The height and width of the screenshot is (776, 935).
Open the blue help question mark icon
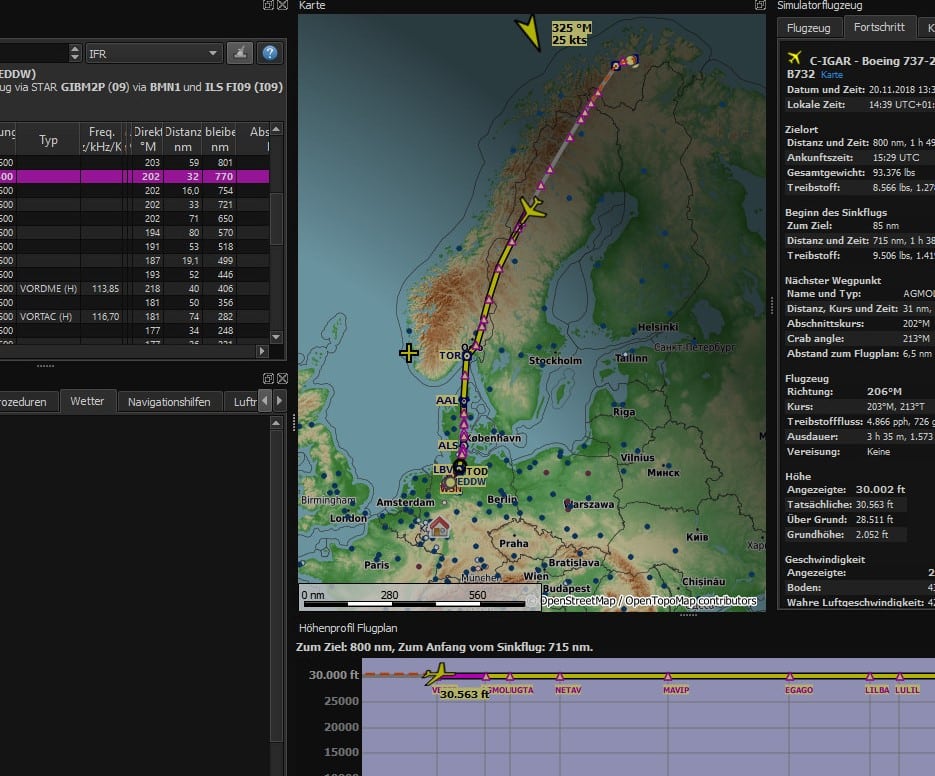coord(268,53)
